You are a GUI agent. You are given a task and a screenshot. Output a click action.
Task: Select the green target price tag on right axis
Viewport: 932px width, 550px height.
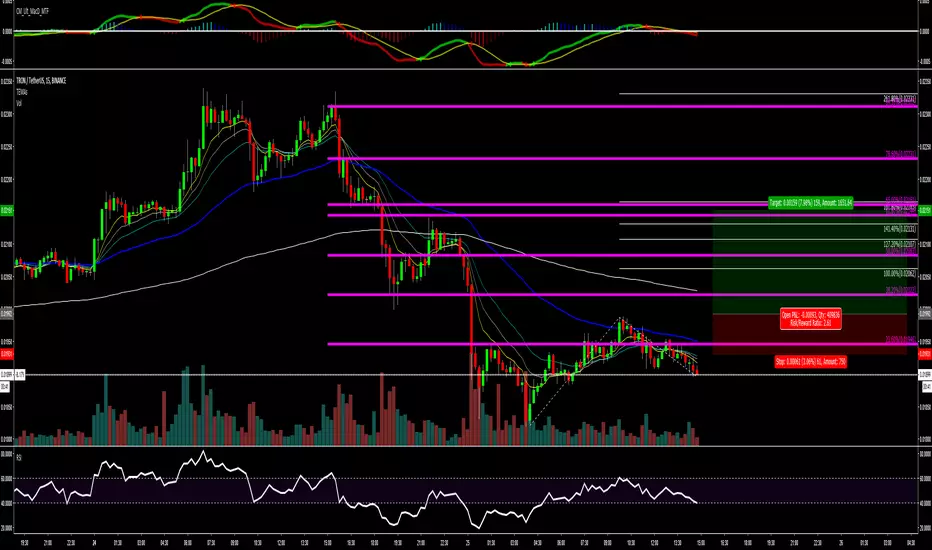pyautogui.click(x=925, y=210)
